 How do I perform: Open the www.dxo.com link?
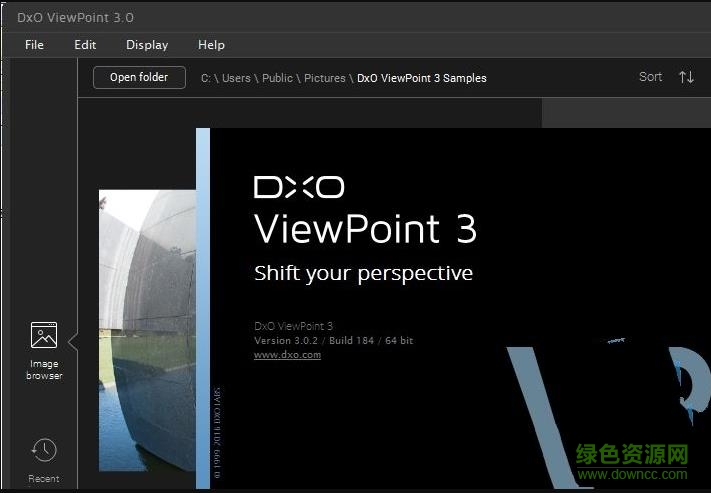(x=287, y=355)
